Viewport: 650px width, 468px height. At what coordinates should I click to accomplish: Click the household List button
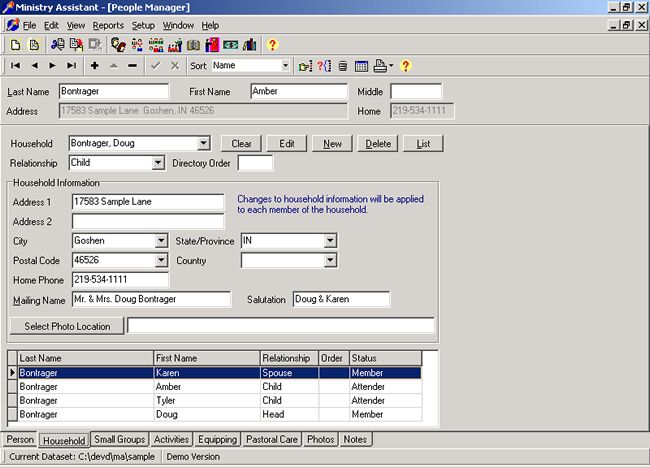[x=423, y=144]
